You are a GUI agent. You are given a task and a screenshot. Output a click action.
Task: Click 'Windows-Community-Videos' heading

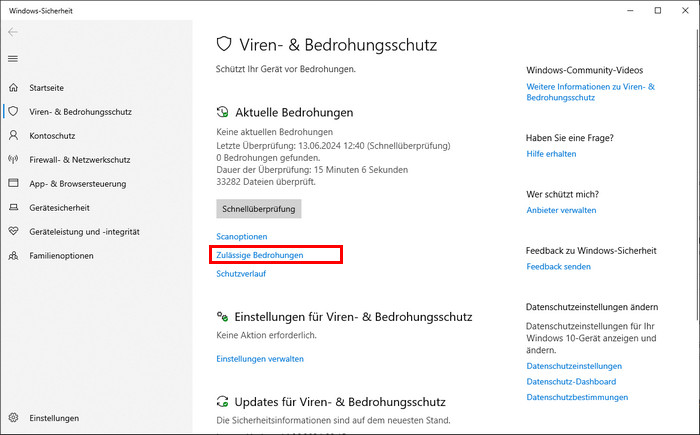pyautogui.click(x=584, y=70)
